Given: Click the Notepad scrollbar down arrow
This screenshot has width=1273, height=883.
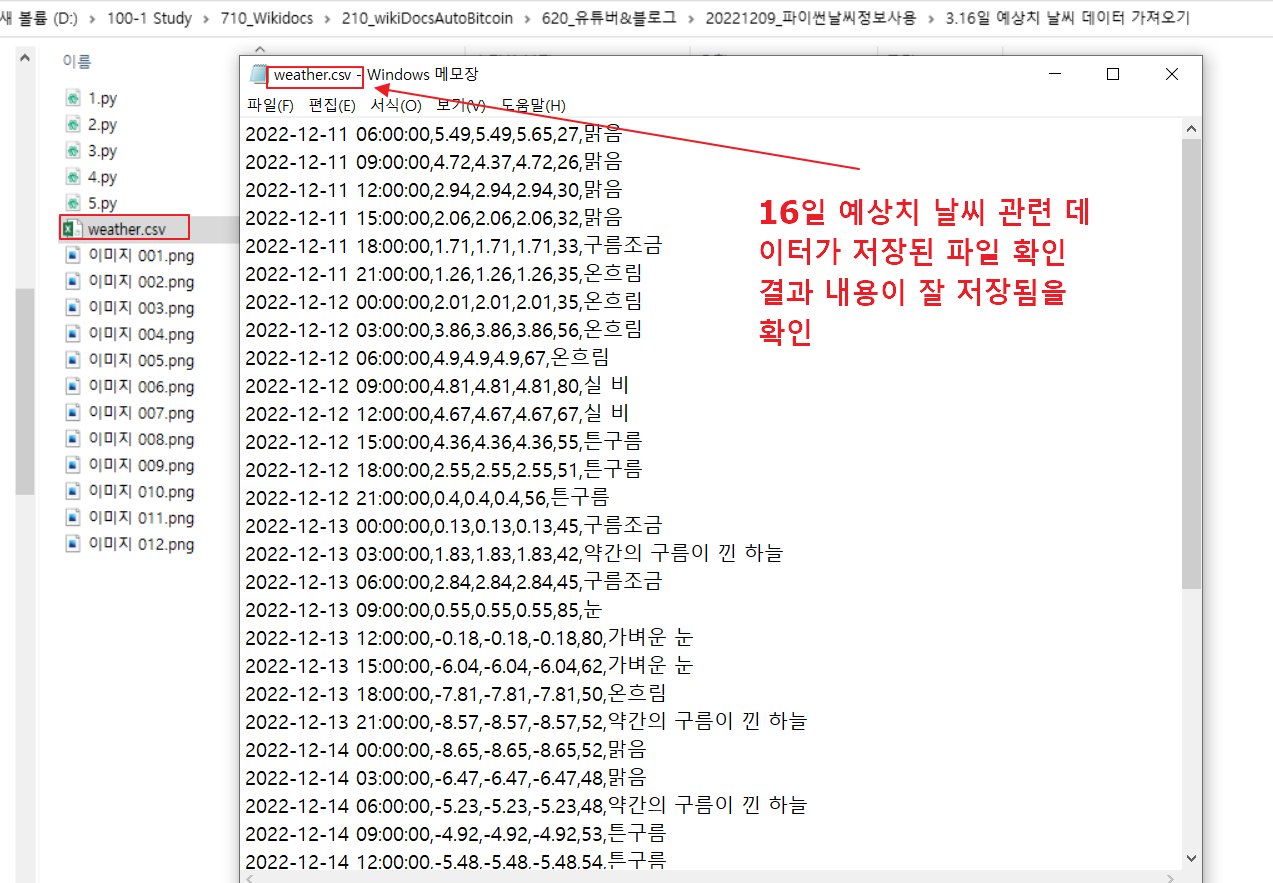Looking at the screenshot, I should 1191,857.
